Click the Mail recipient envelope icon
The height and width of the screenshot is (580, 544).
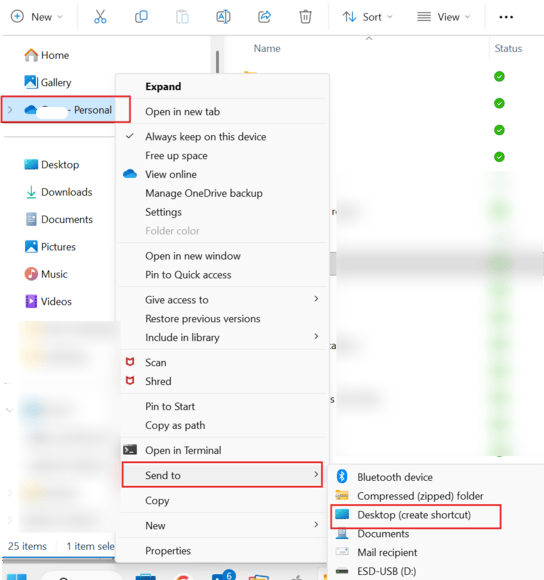[x=342, y=552]
